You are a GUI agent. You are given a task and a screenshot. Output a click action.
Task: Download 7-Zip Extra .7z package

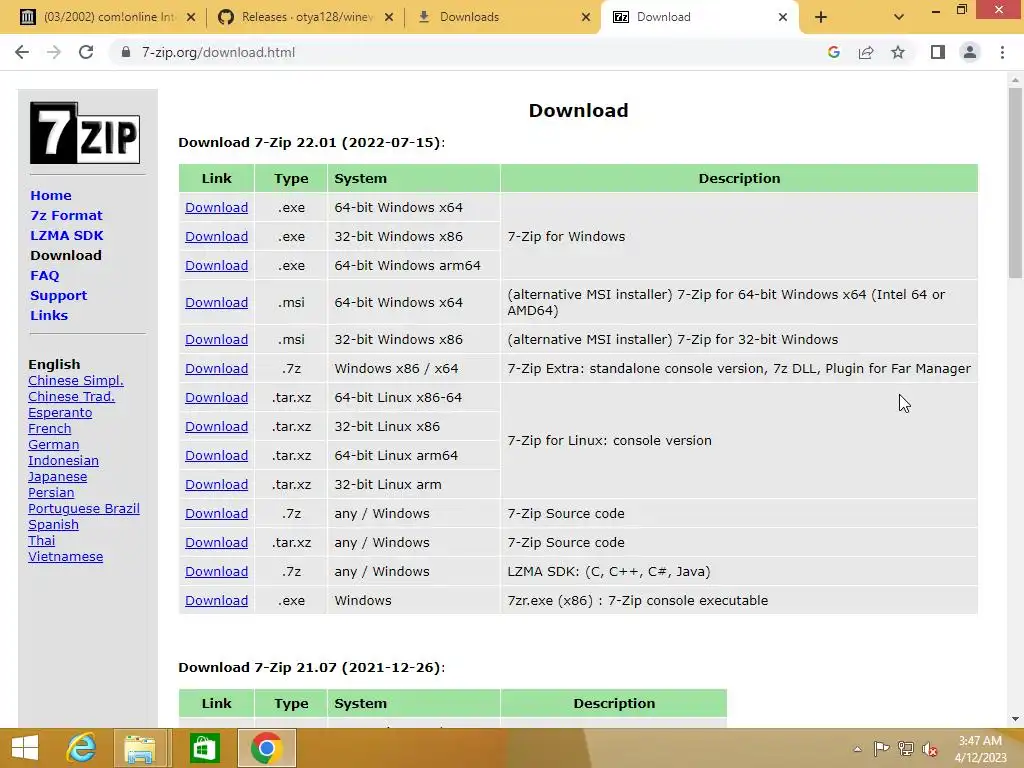pyautogui.click(x=216, y=368)
